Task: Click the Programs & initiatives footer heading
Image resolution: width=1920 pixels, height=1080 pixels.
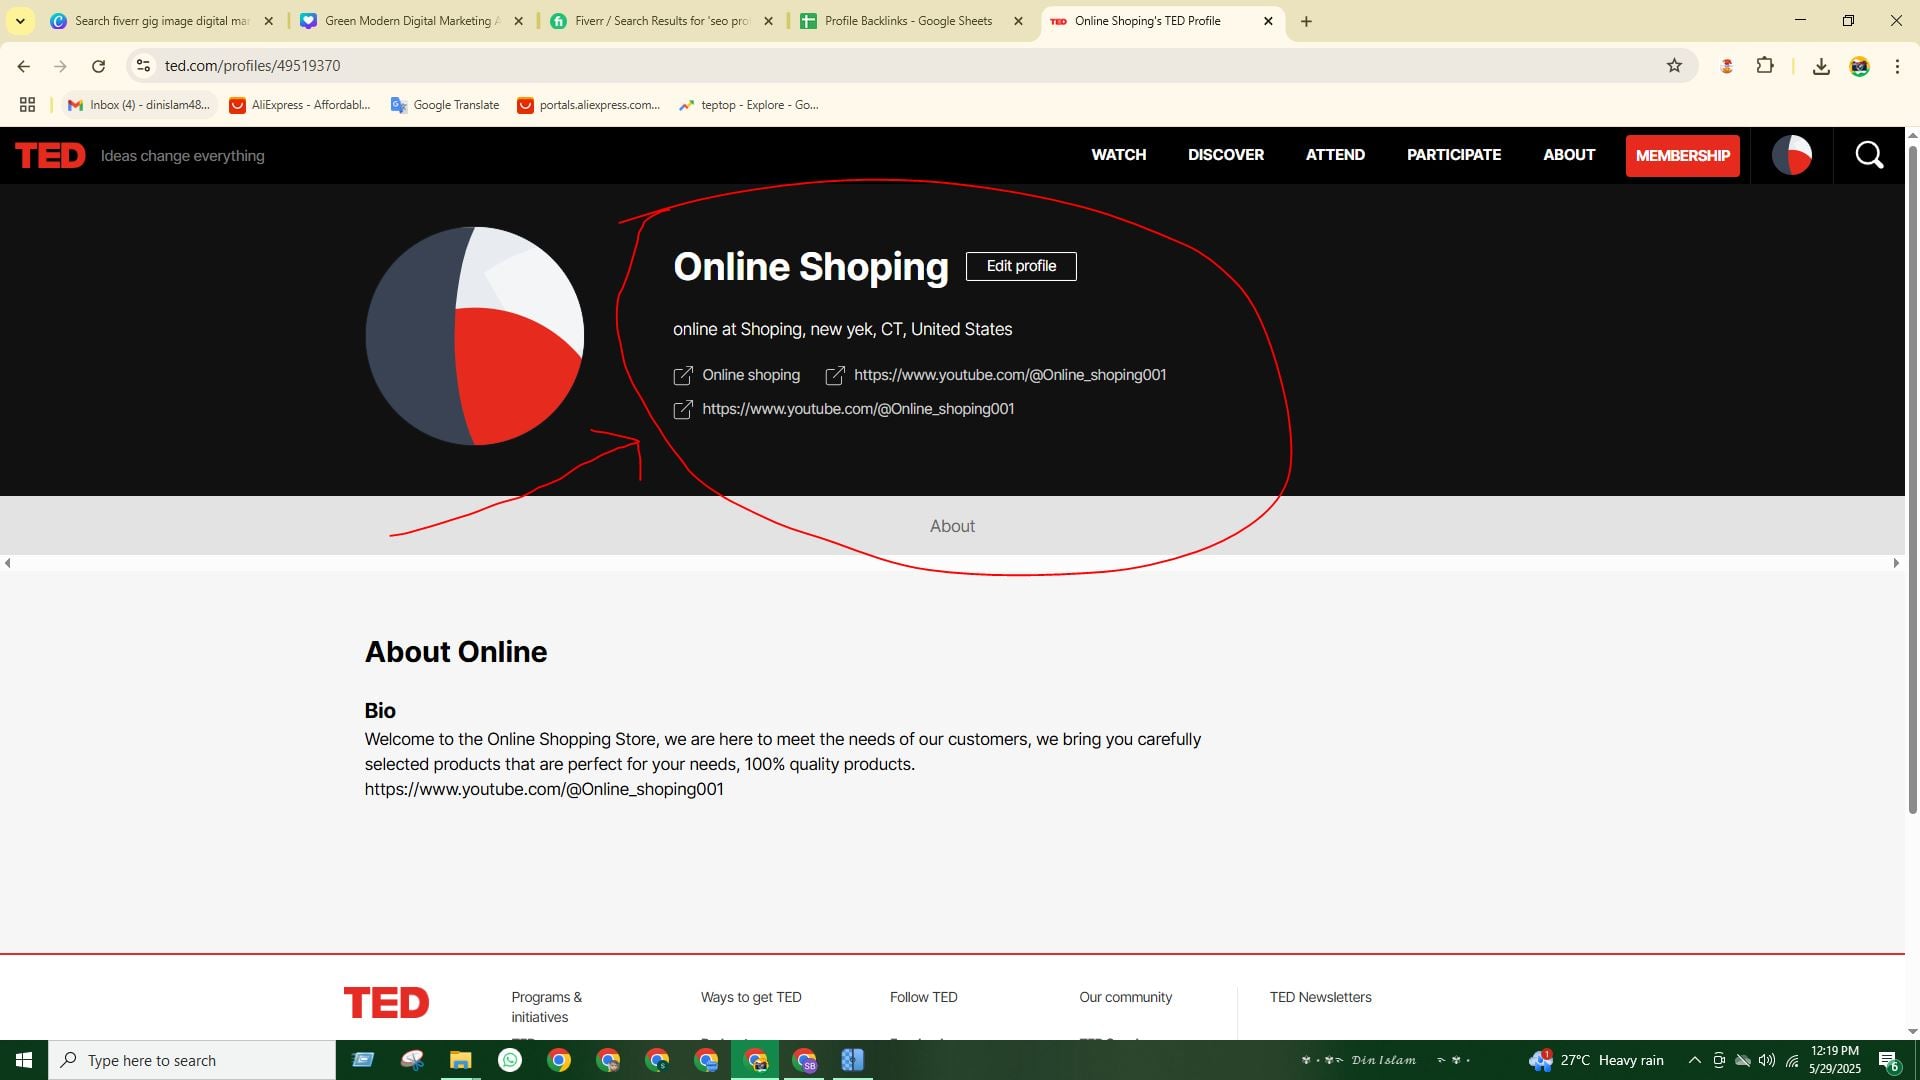Action: click(x=546, y=1007)
